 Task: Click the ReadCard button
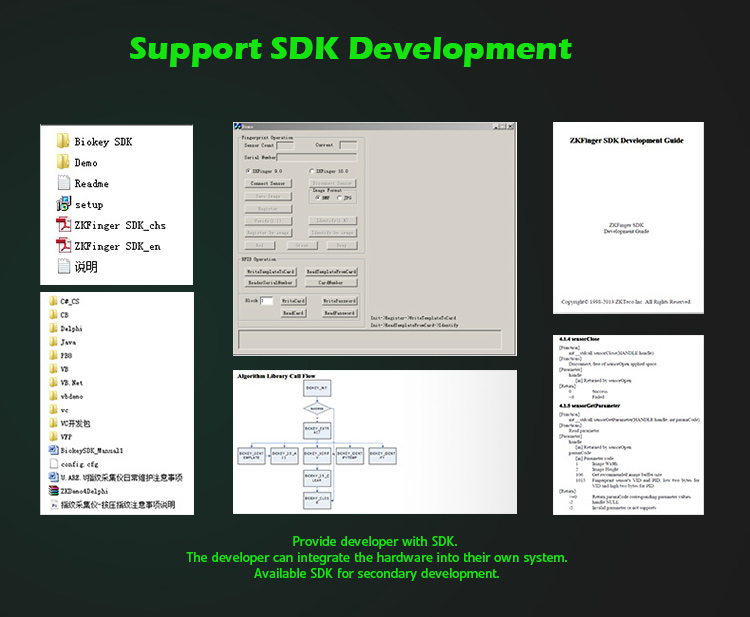click(x=294, y=313)
